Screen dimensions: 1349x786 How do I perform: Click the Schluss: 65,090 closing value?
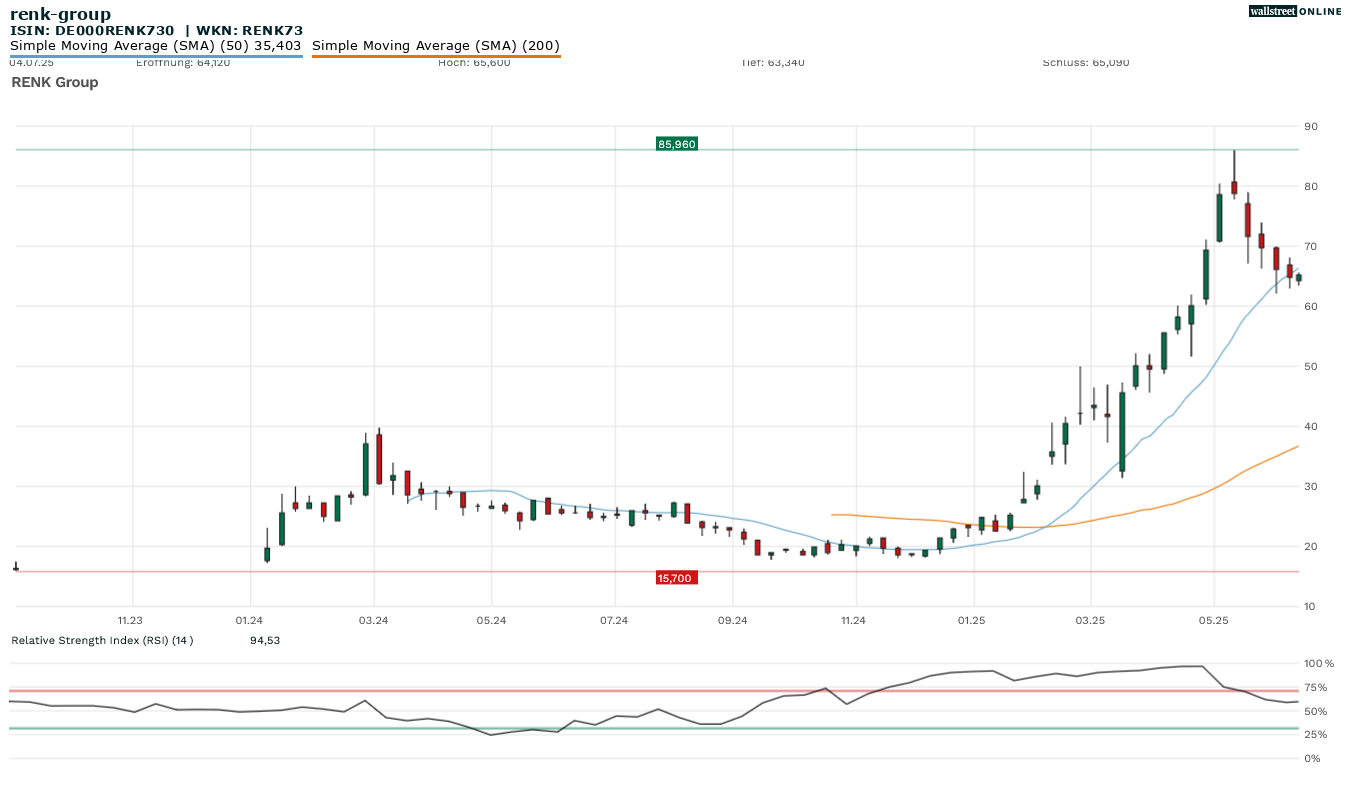pos(1085,62)
